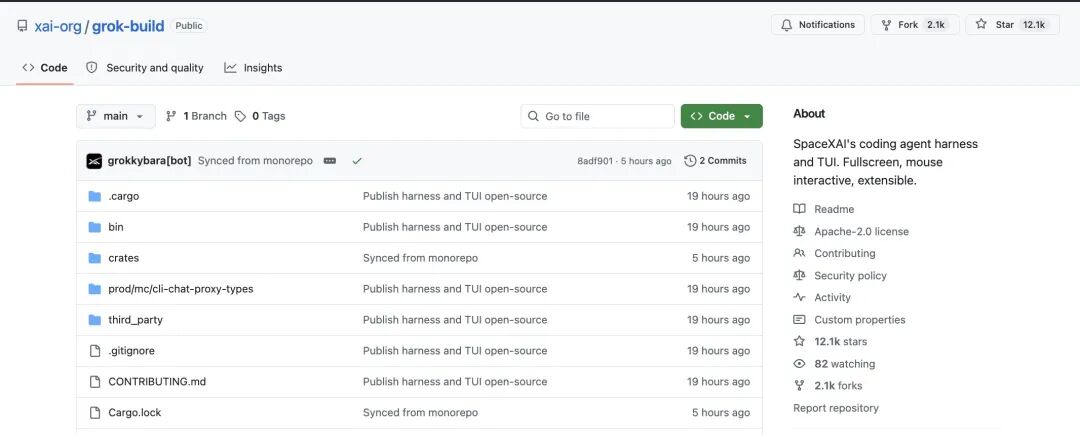Screen dimensions: 1080x435
Task: Click the Readme book icon
Action: click(x=799, y=209)
